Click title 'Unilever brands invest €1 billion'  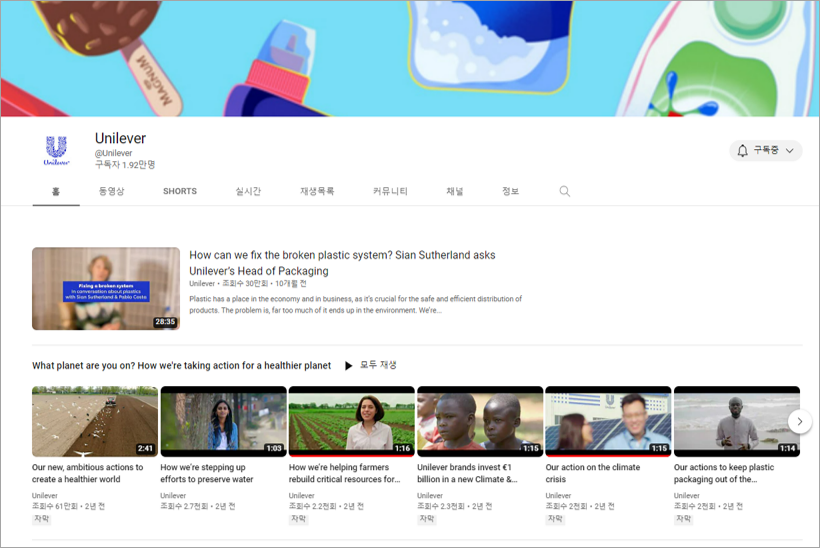point(467,473)
